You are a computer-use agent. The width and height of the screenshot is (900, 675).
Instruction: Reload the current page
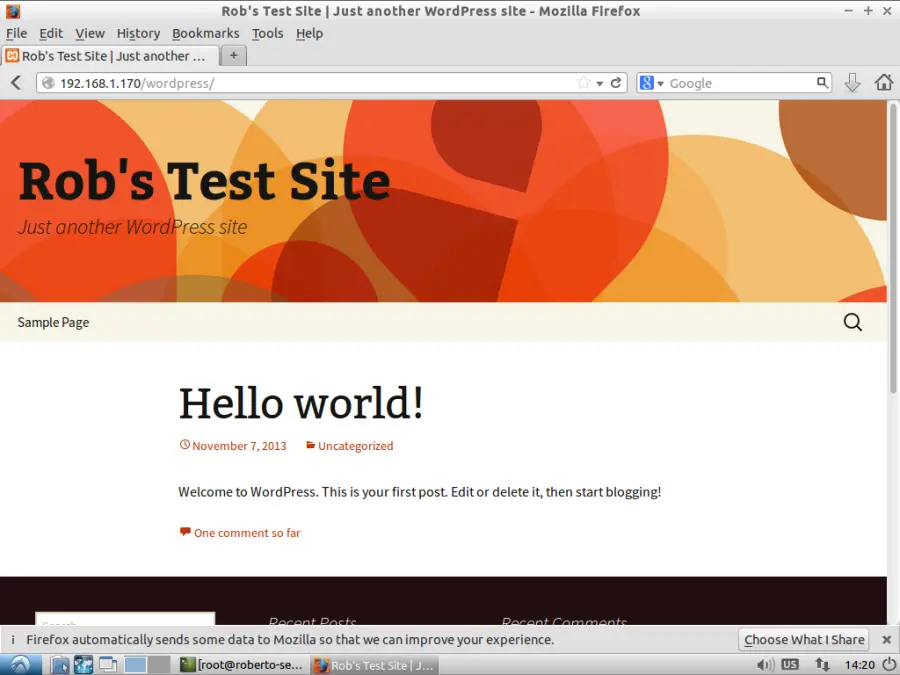pyautogui.click(x=616, y=83)
